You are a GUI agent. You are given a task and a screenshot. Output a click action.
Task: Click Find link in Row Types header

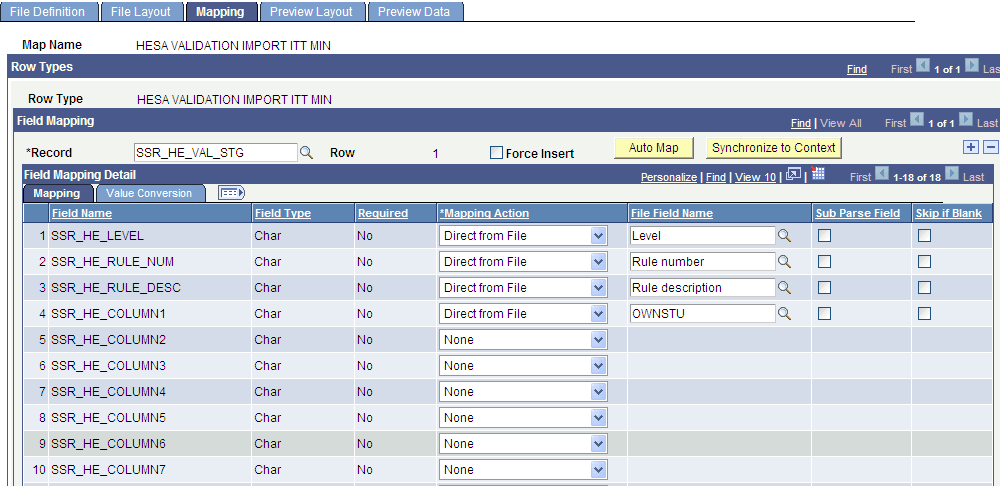(x=857, y=69)
